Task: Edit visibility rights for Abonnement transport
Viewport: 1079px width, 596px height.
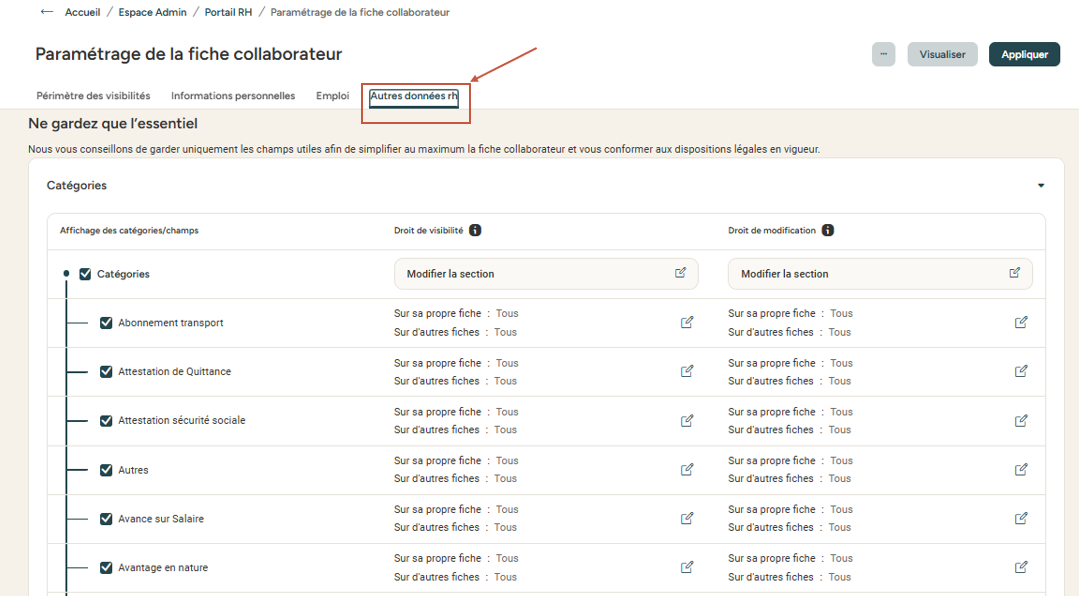Action: (x=687, y=322)
